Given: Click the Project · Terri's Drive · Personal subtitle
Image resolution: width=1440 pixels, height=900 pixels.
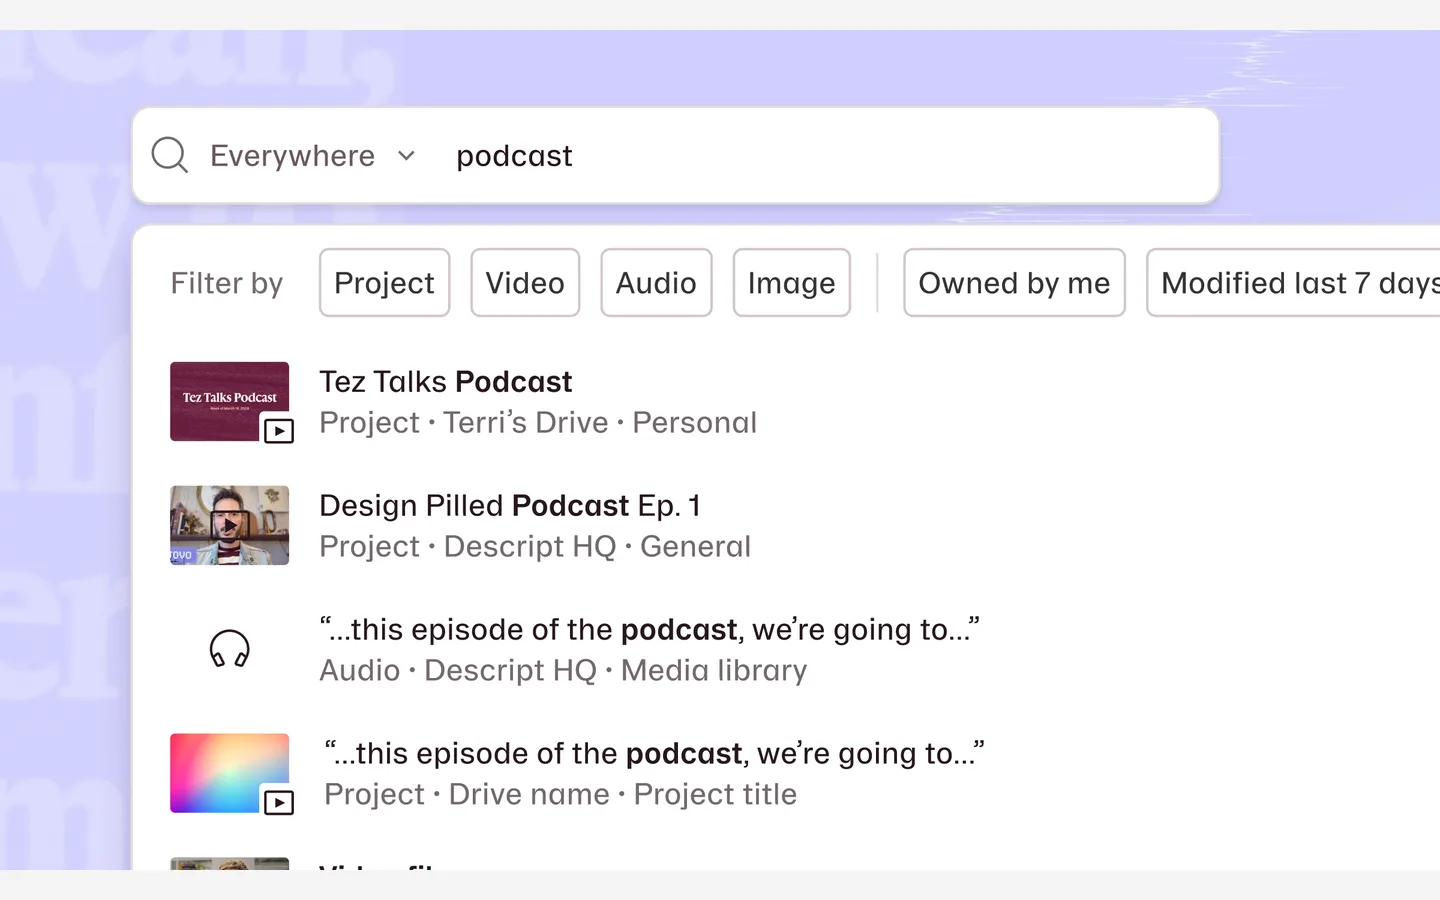Looking at the screenshot, I should pyautogui.click(x=538, y=423).
